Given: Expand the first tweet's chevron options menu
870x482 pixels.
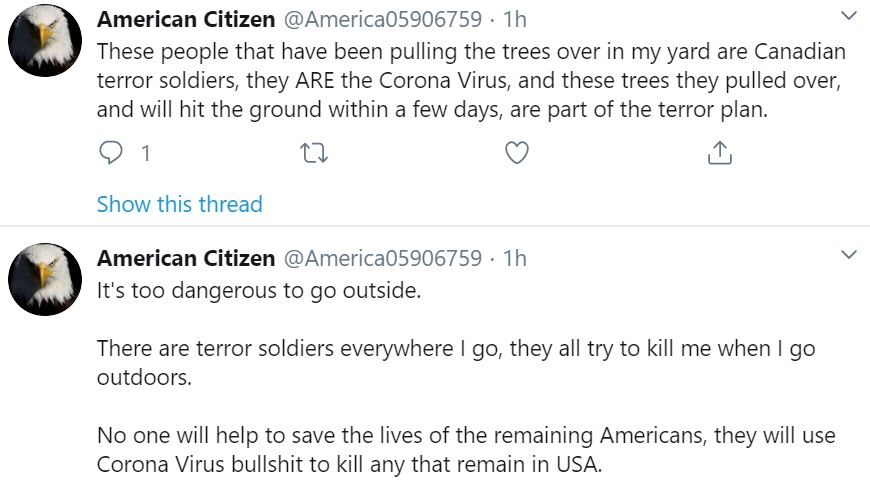Looking at the screenshot, I should [849, 16].
